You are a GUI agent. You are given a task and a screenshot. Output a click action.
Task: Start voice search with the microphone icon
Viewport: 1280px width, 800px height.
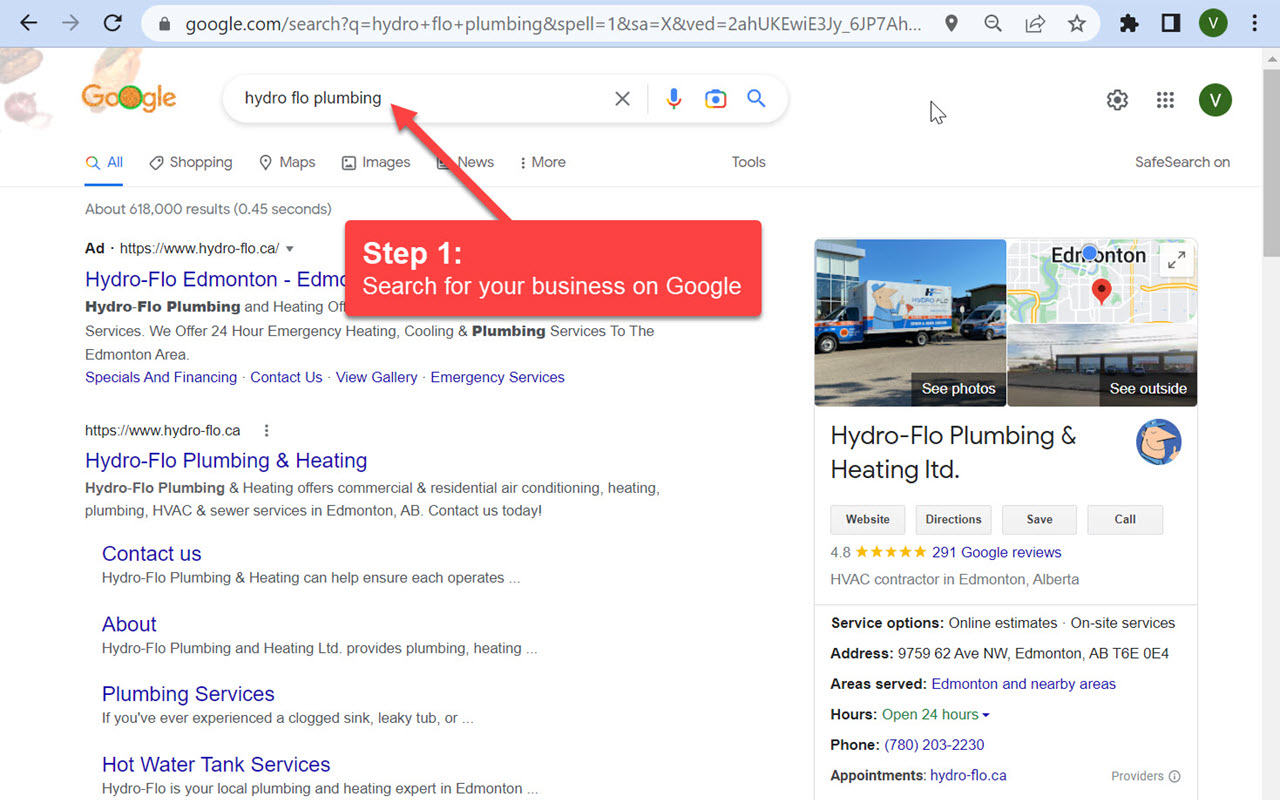tap(673, 98)
